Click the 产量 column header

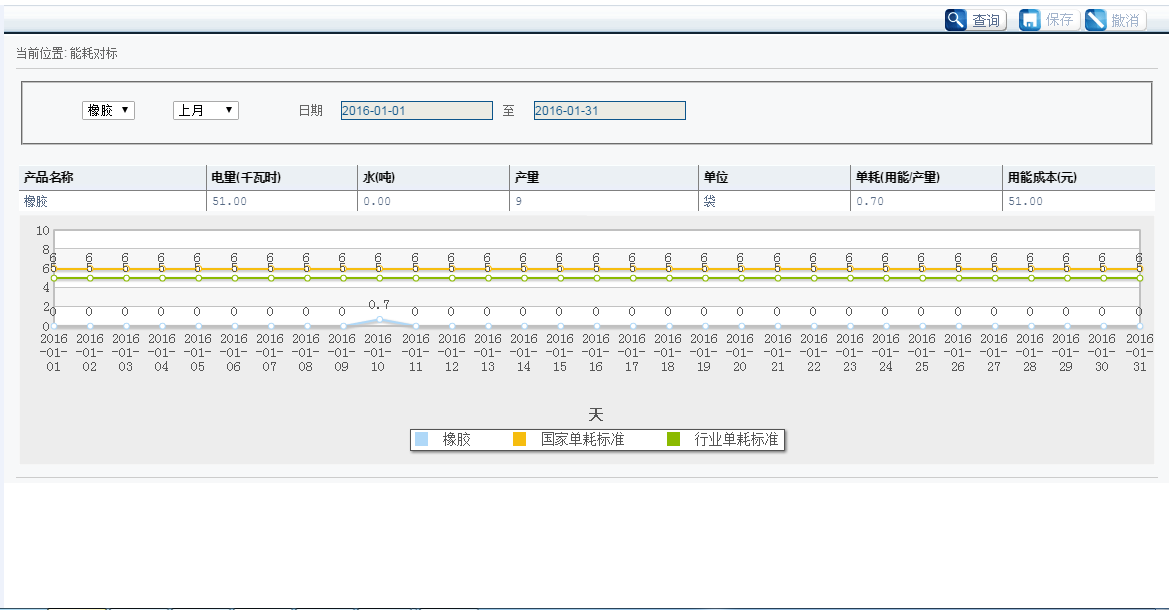pos(604,177)
